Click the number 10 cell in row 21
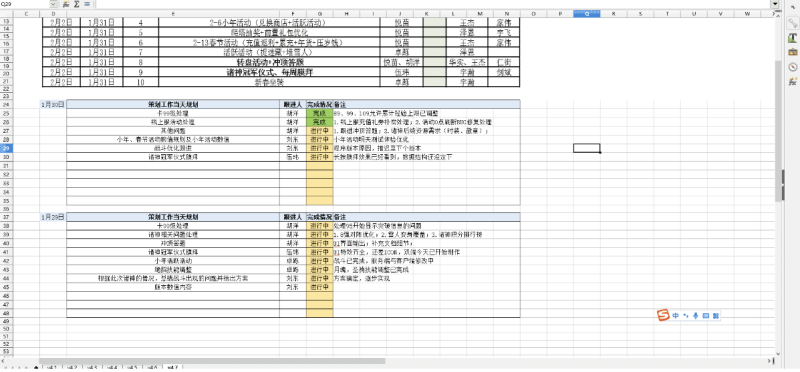This screenshot has height=372, width=800. tap(141, 82)
